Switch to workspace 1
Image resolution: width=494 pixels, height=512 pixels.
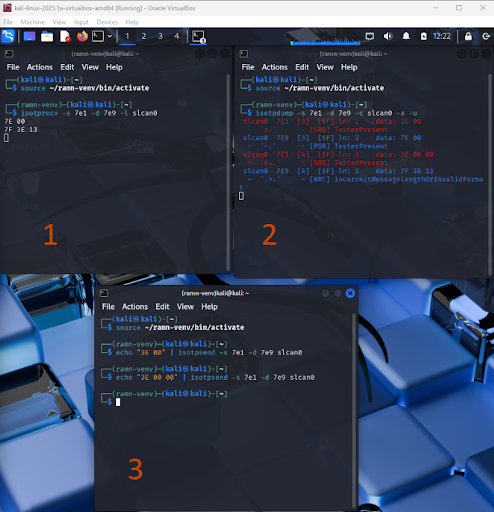click(x=127, y=36)
